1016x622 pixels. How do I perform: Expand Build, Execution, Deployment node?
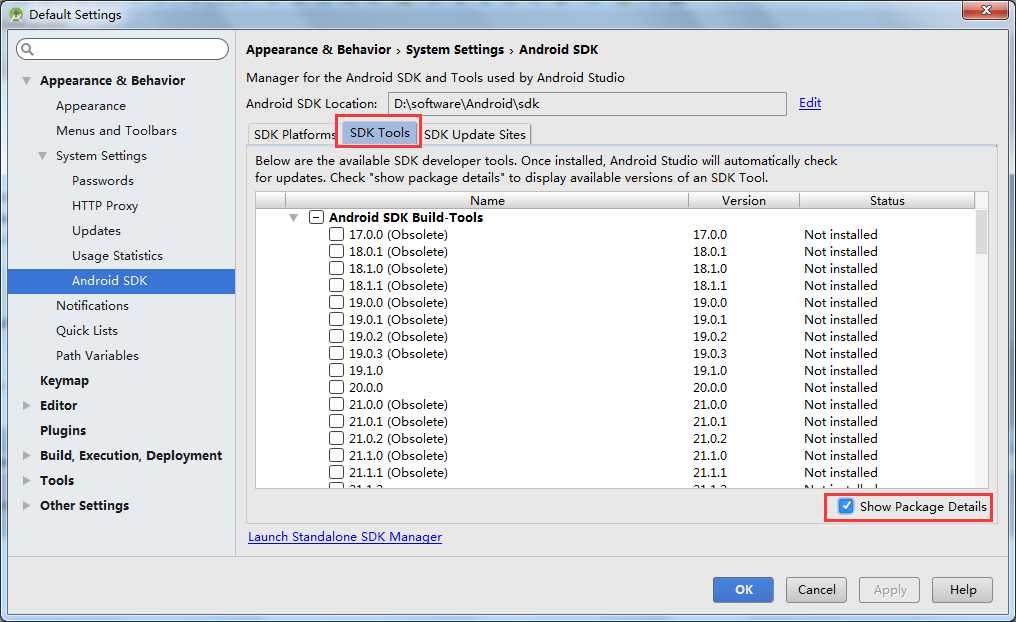click(x=27, y=455)
